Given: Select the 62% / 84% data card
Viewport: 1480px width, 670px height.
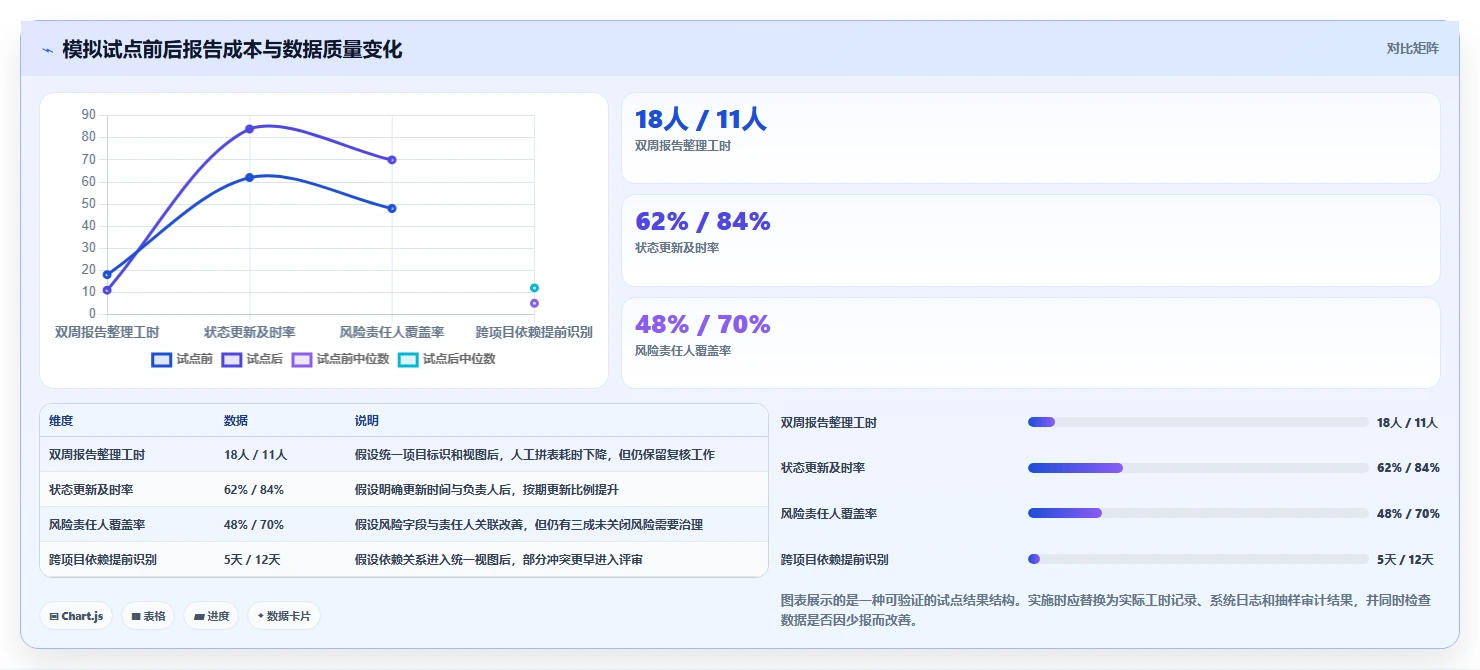Looking at the screenshot, I should 1031,240.
